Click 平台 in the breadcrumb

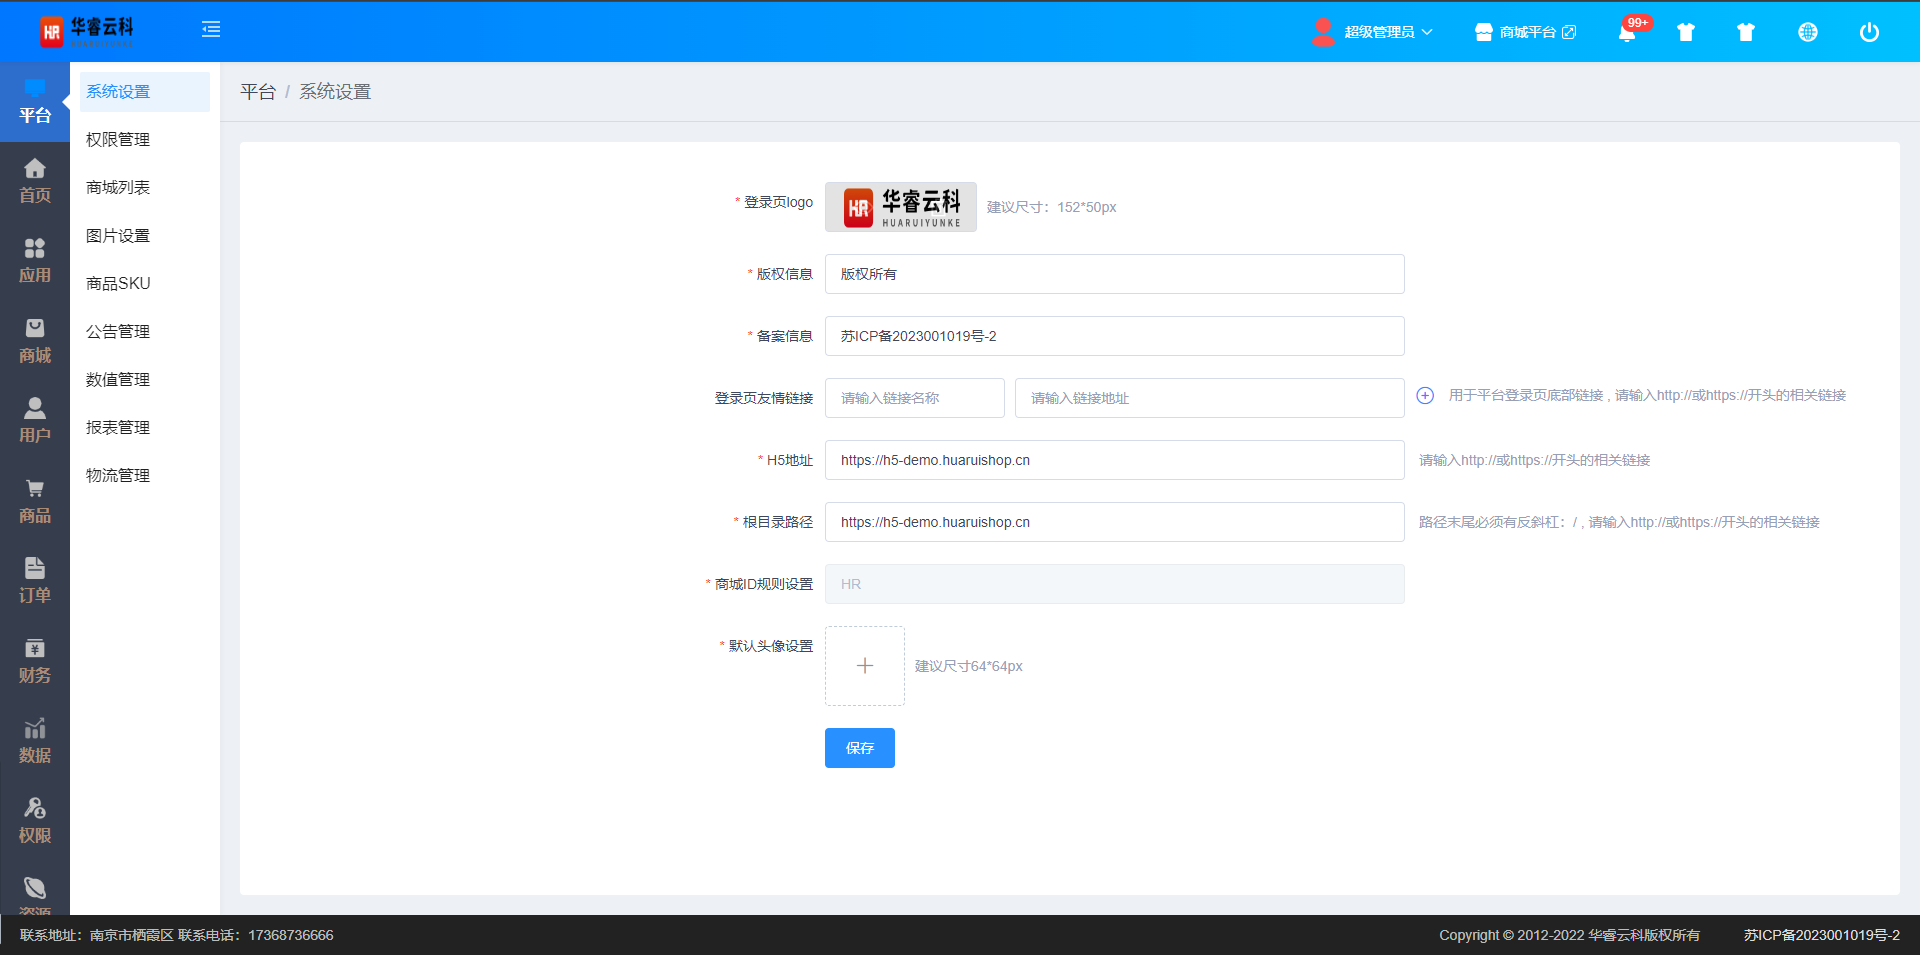click(257, 92)
